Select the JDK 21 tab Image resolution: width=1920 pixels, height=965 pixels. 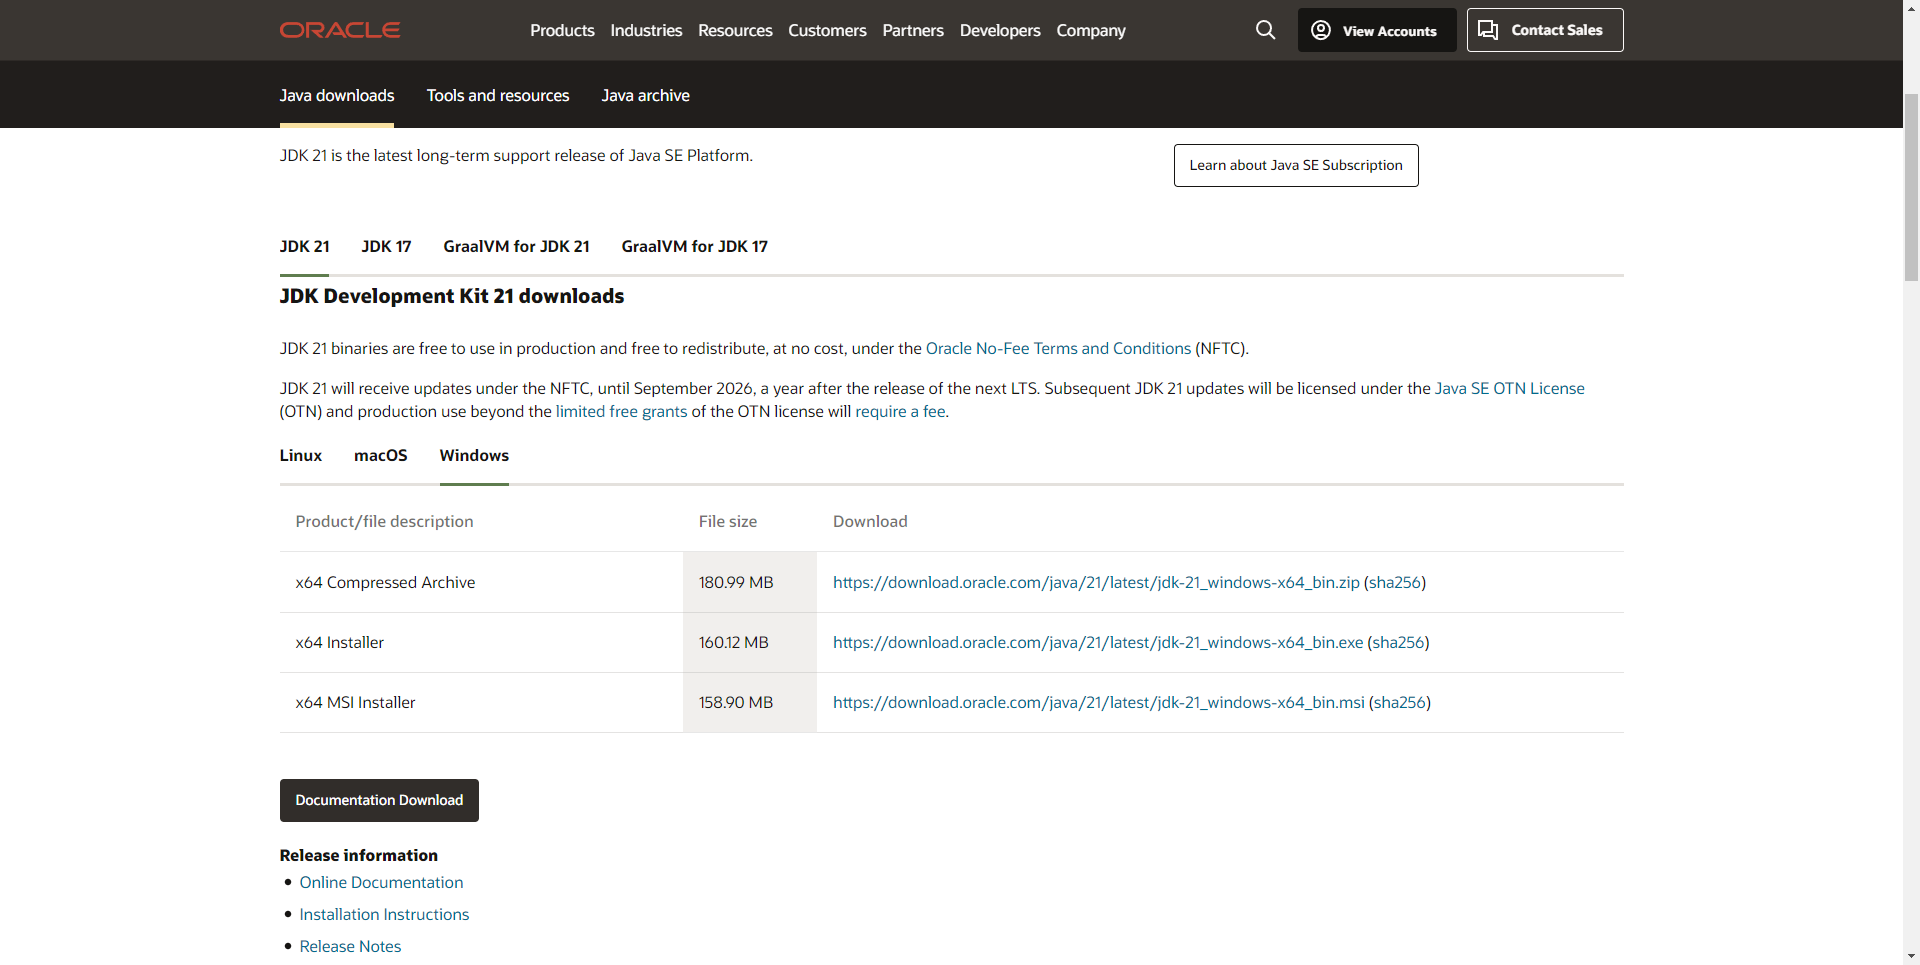[x=304, y=246]
